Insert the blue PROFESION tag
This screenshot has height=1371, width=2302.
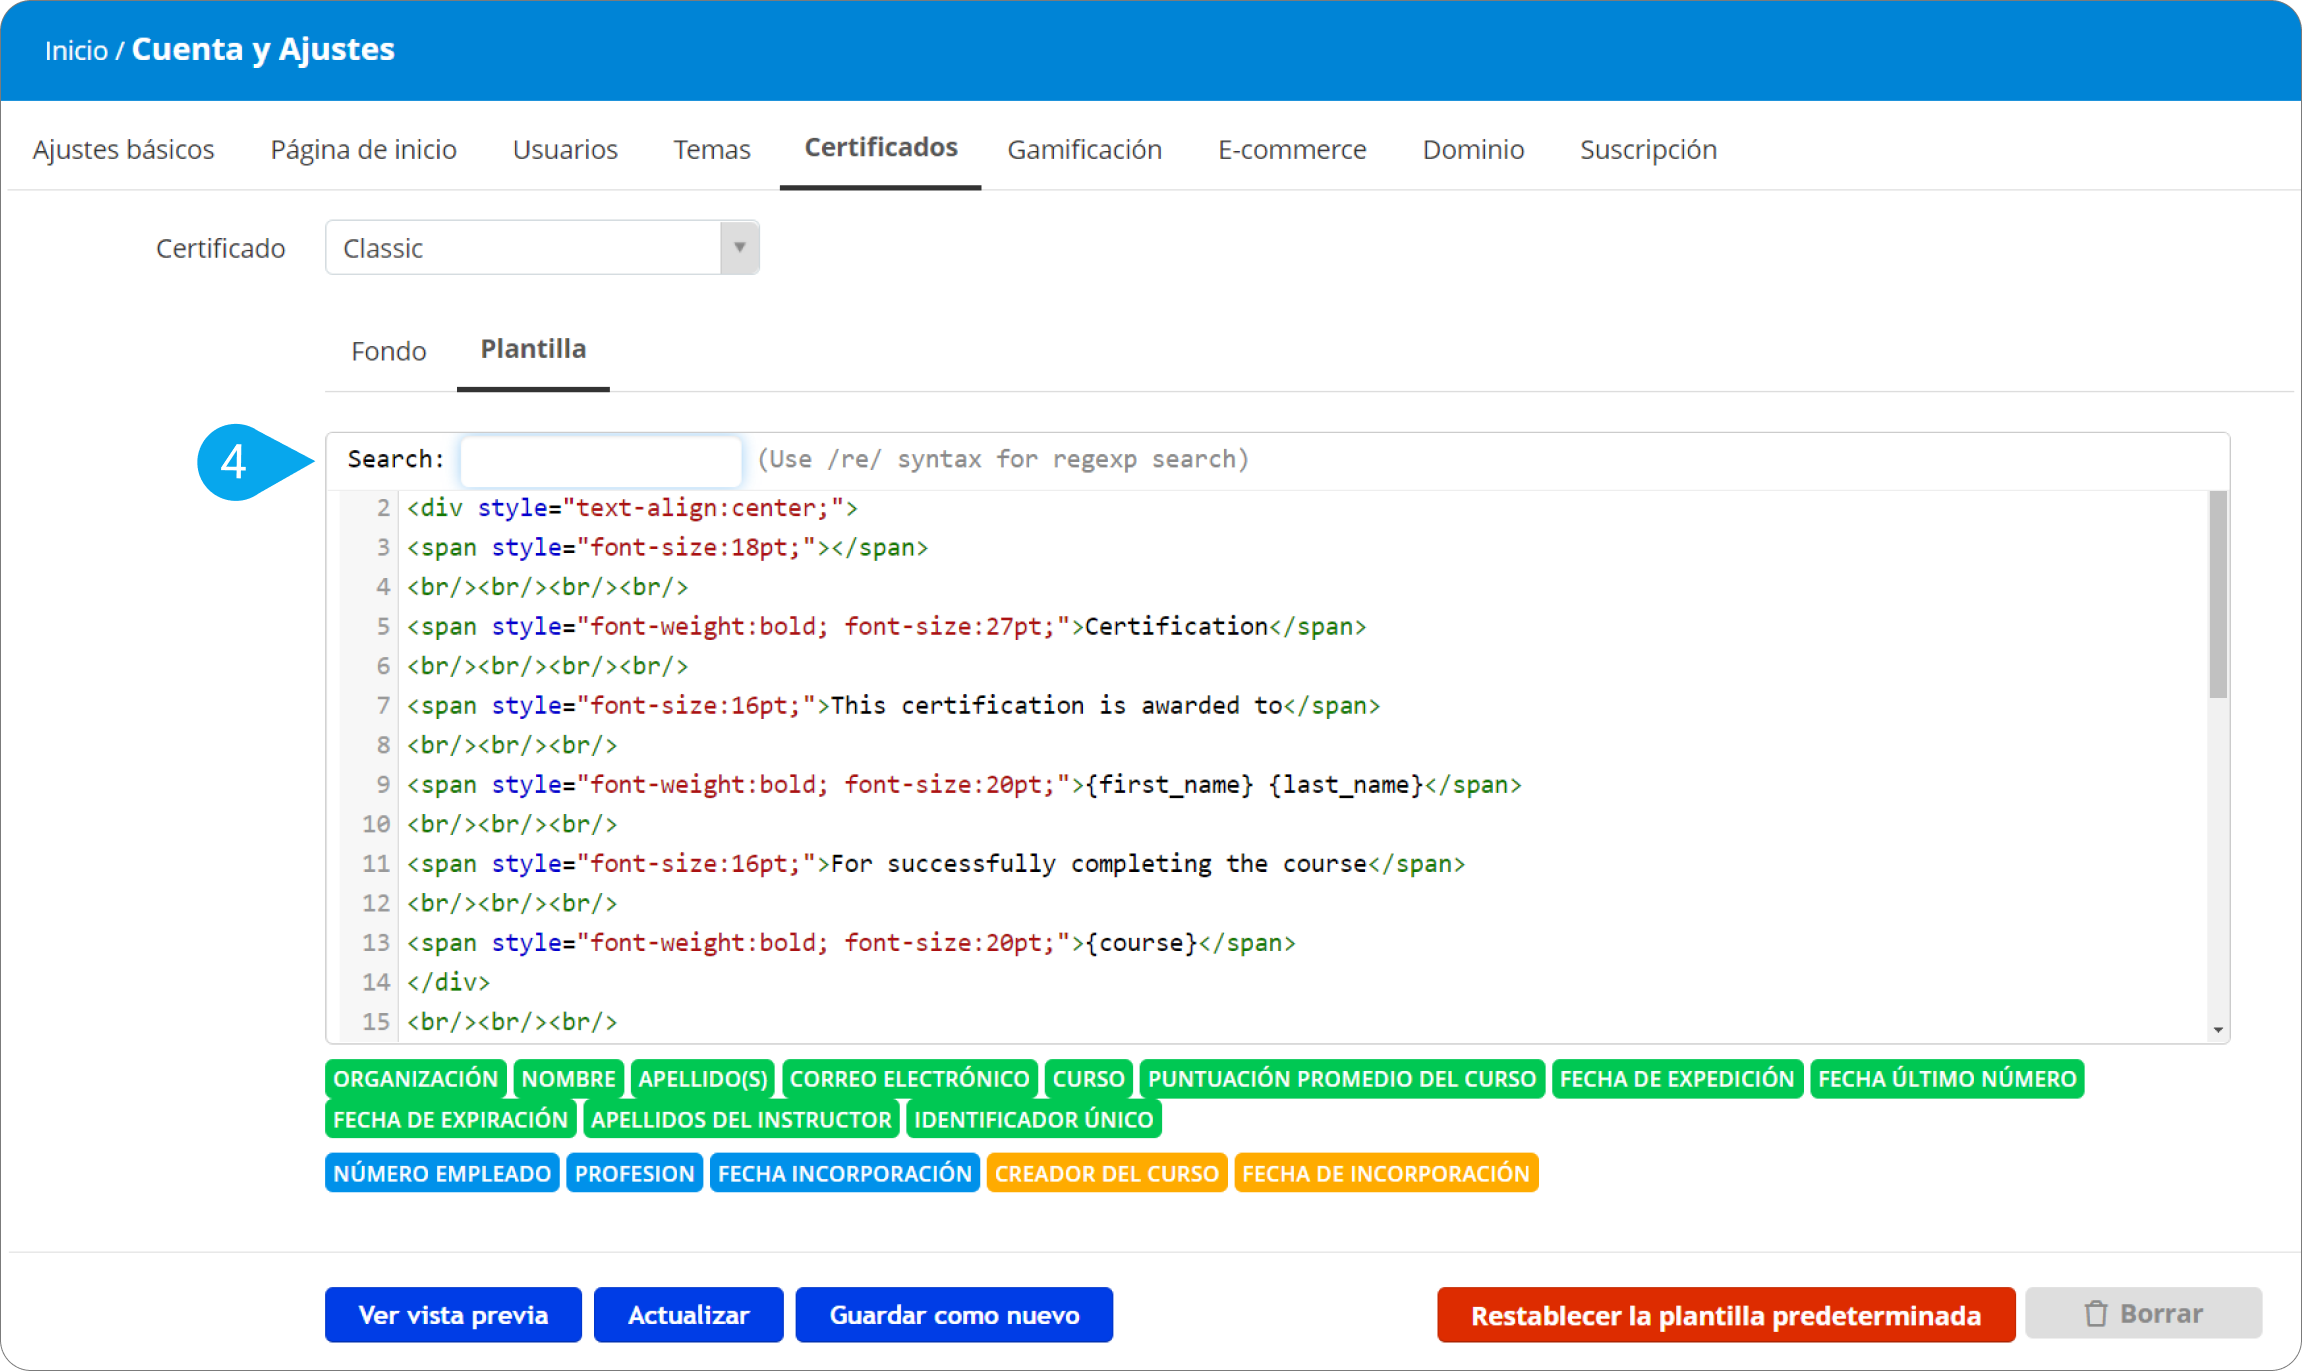click(634, 1173)
